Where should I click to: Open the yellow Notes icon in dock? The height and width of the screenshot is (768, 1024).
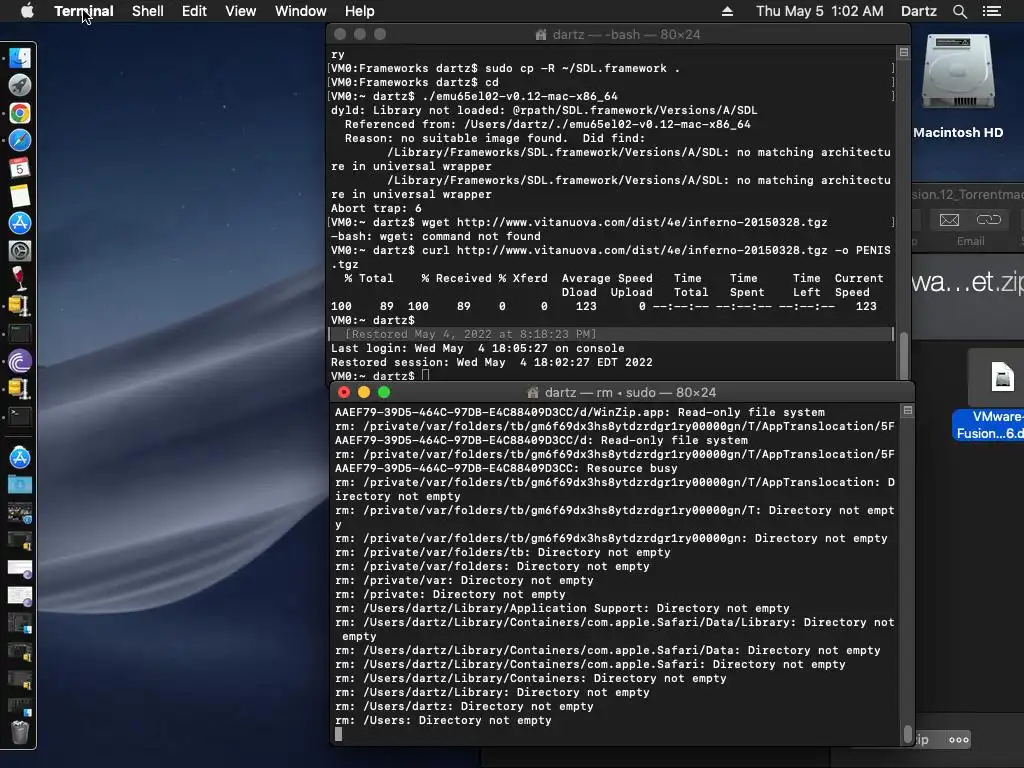click(20, 195)
